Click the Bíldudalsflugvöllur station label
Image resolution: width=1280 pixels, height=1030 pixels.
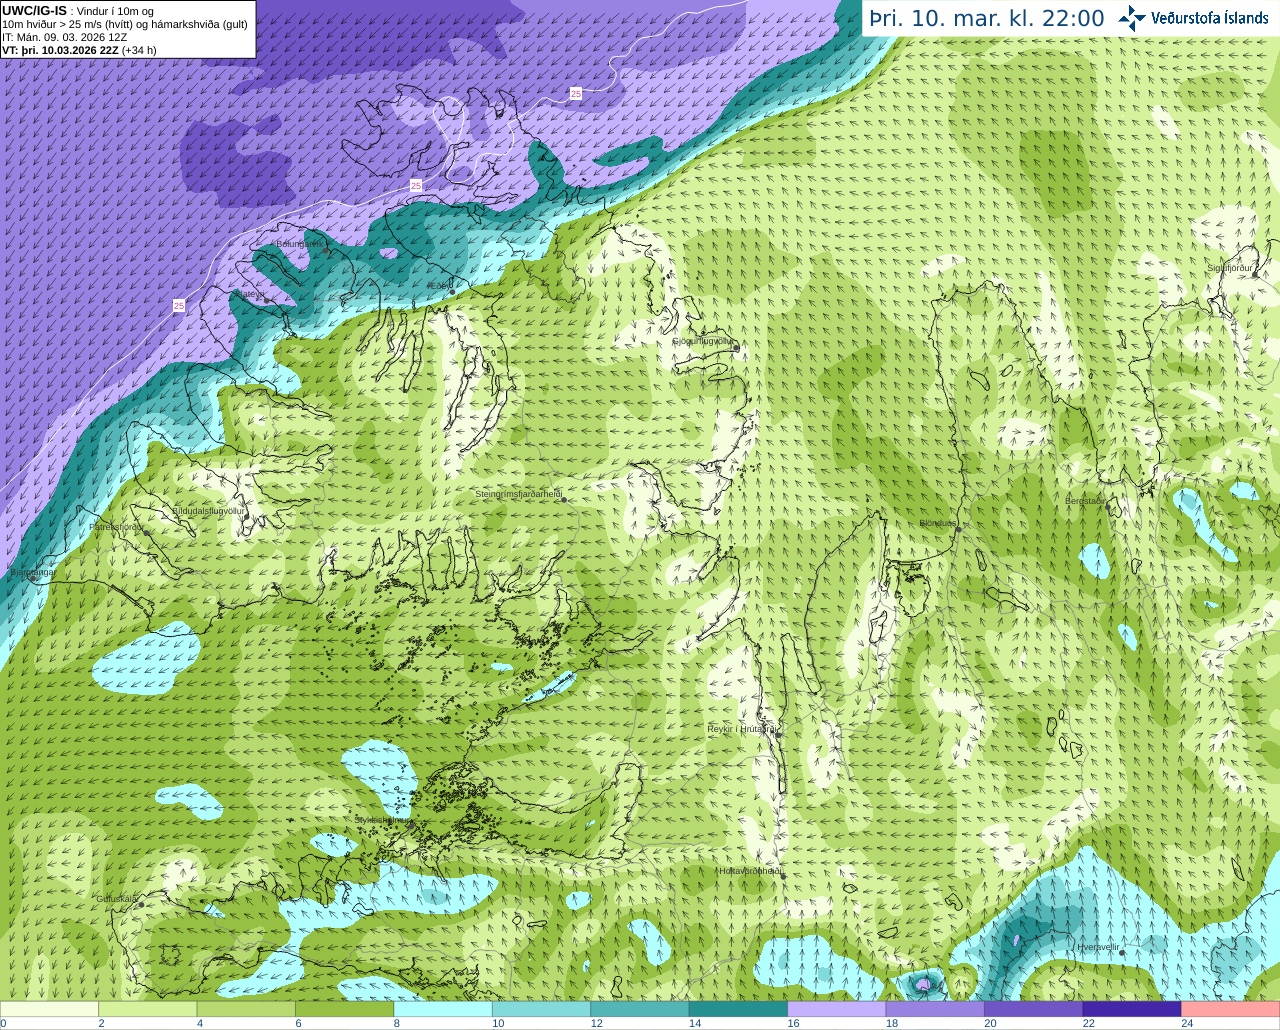[208, 510]
